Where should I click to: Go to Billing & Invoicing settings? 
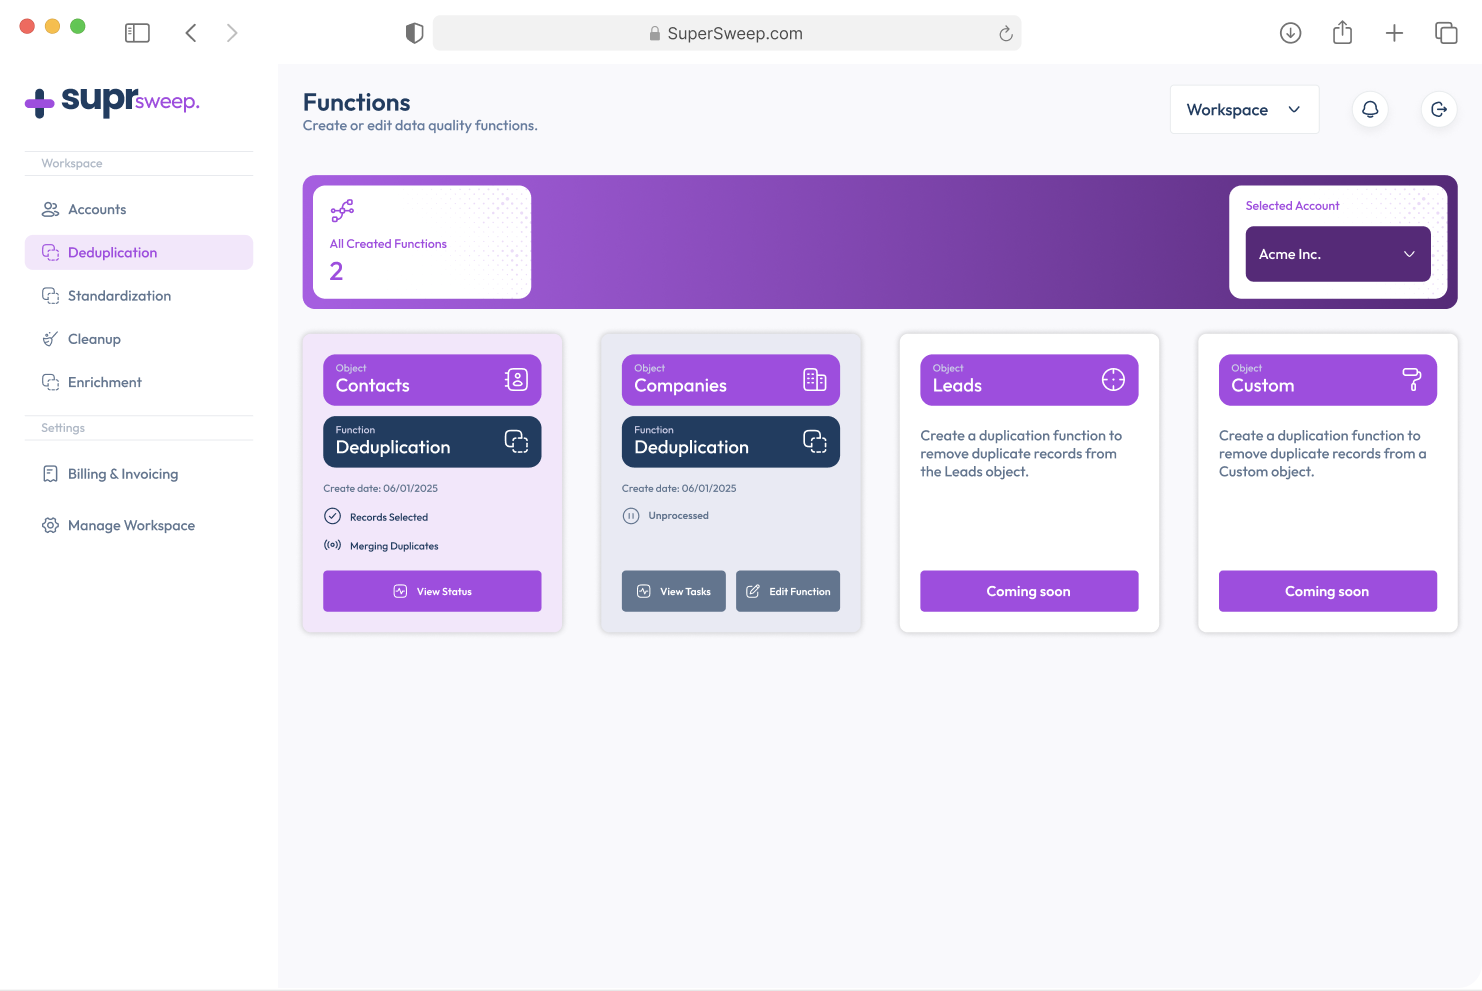coord(122,474)
